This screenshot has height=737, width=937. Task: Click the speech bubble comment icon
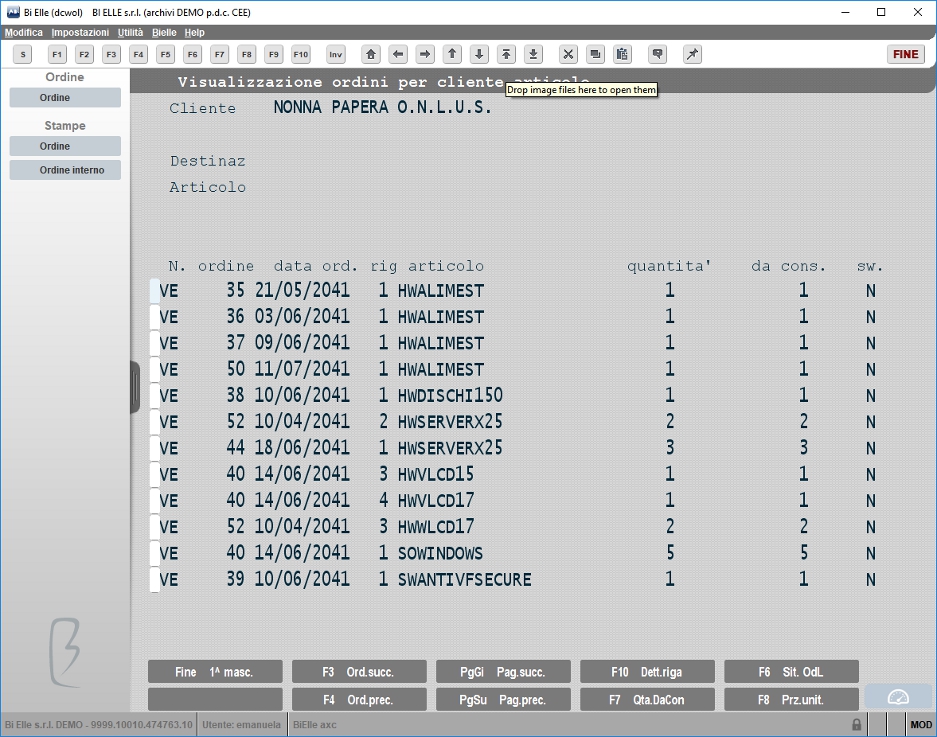657,54
